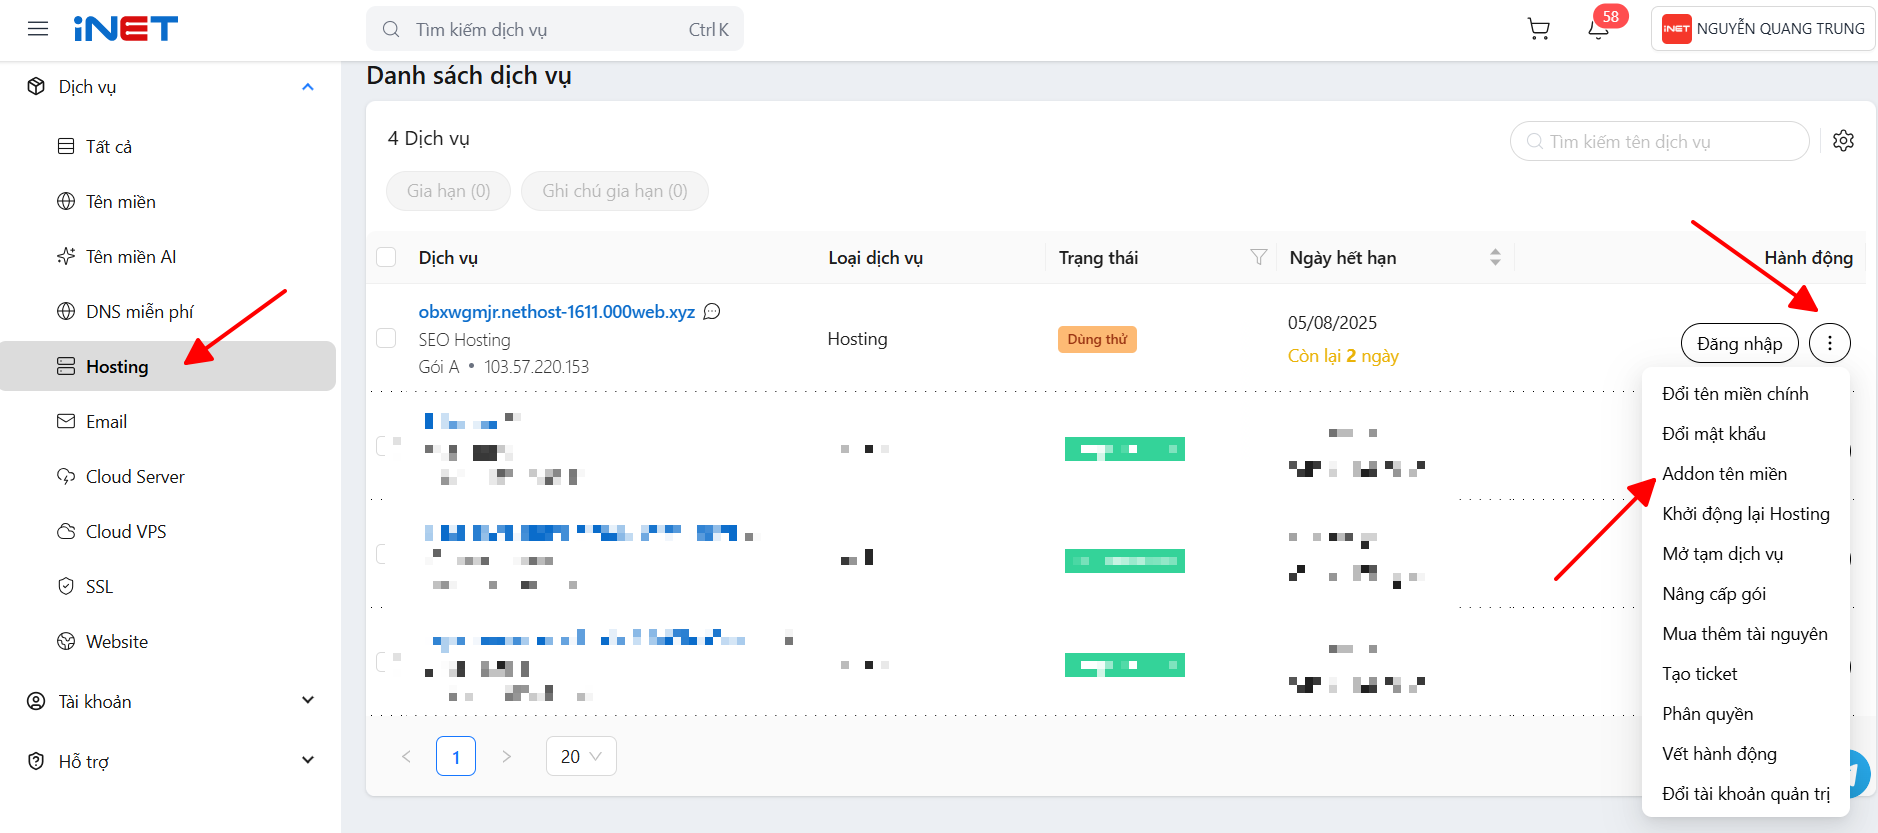Tick the checkbox for SEO Hosting row

pos(386,338)
